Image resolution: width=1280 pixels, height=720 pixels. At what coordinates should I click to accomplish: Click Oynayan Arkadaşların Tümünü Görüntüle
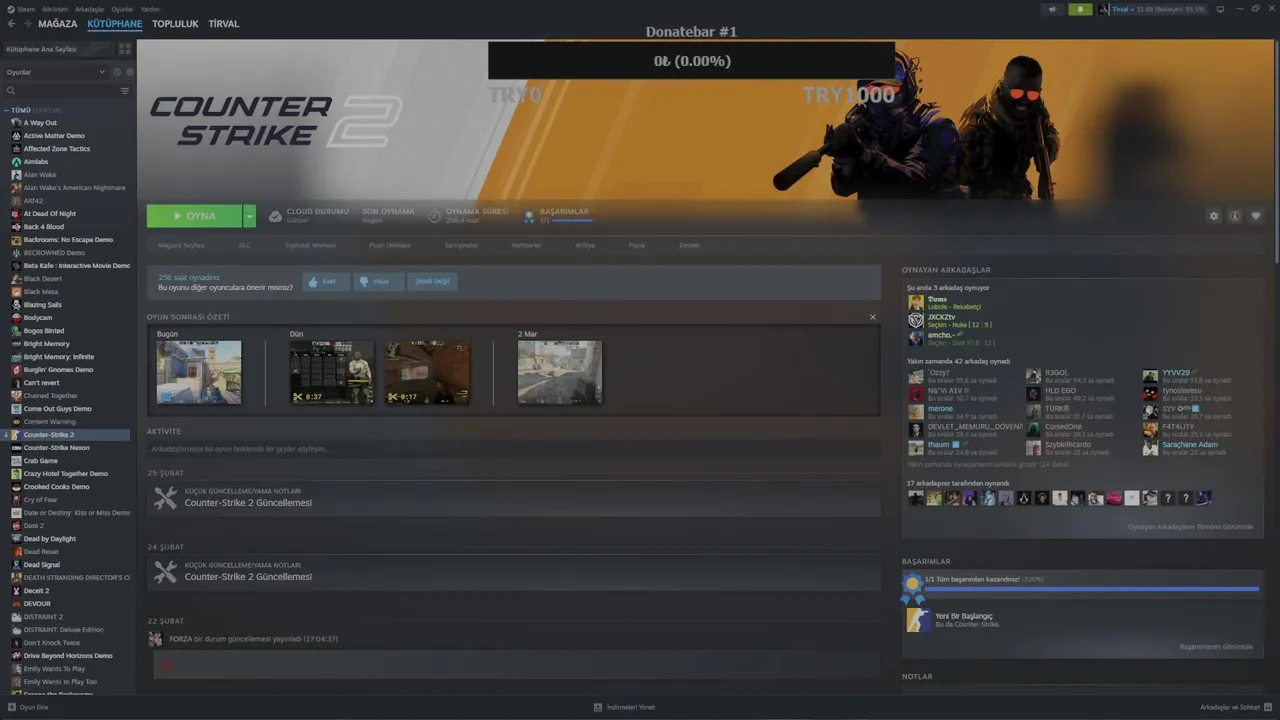pos(1190,527)
